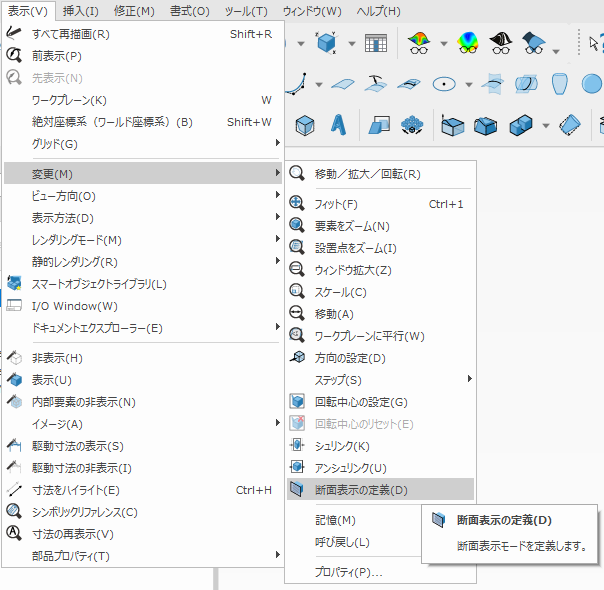Click the wireframe cube solid icon
604x590 pixels.
click(305, 125)
